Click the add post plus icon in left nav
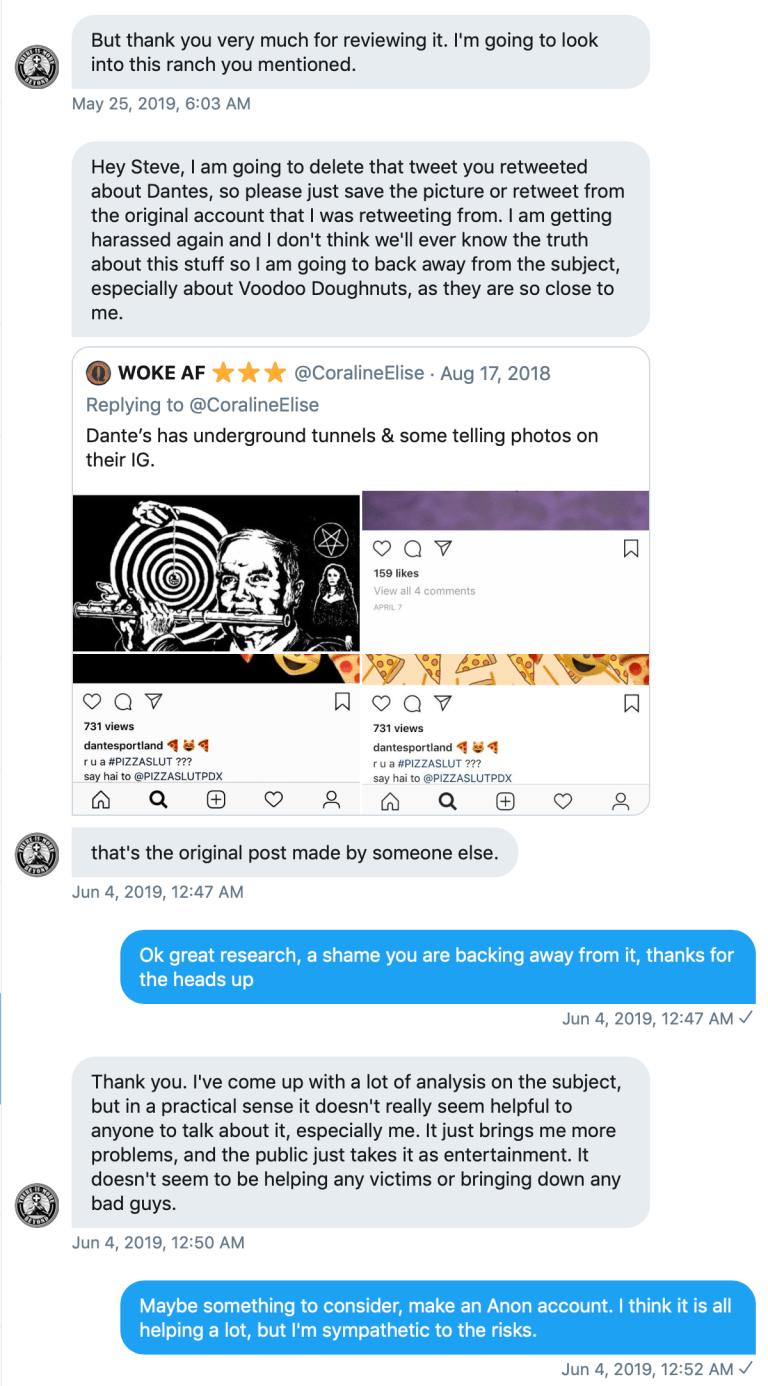 click(x=216, y=799)
